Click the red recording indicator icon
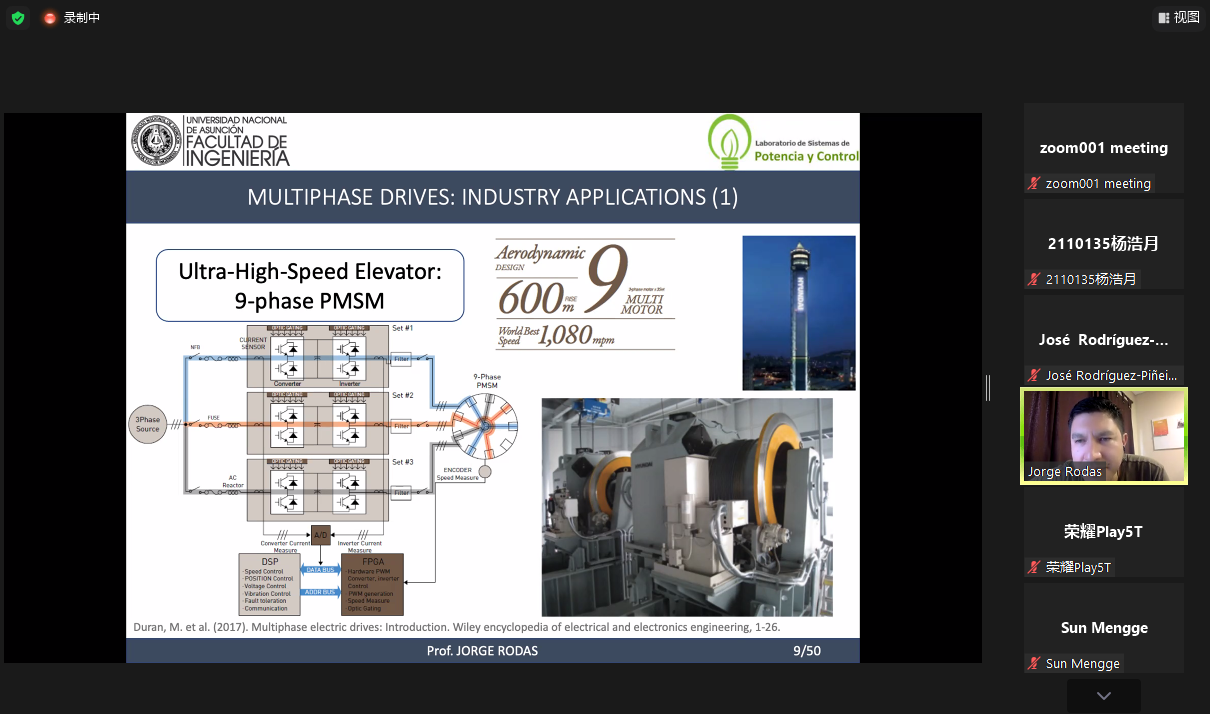The width and height of the screenshot is (1210, 714). tap(50, 18)
